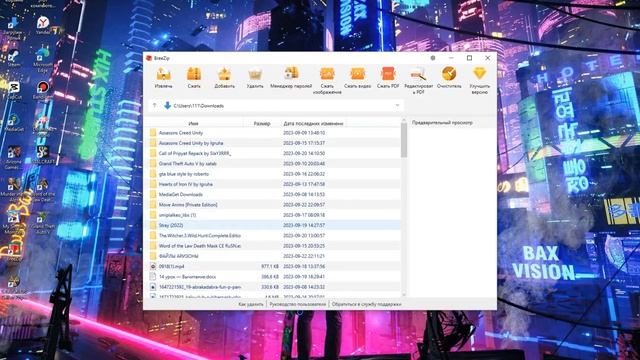Screen dimensions: 640x360
Task: Select the 14 урок docx file
Action: [273, 276]
